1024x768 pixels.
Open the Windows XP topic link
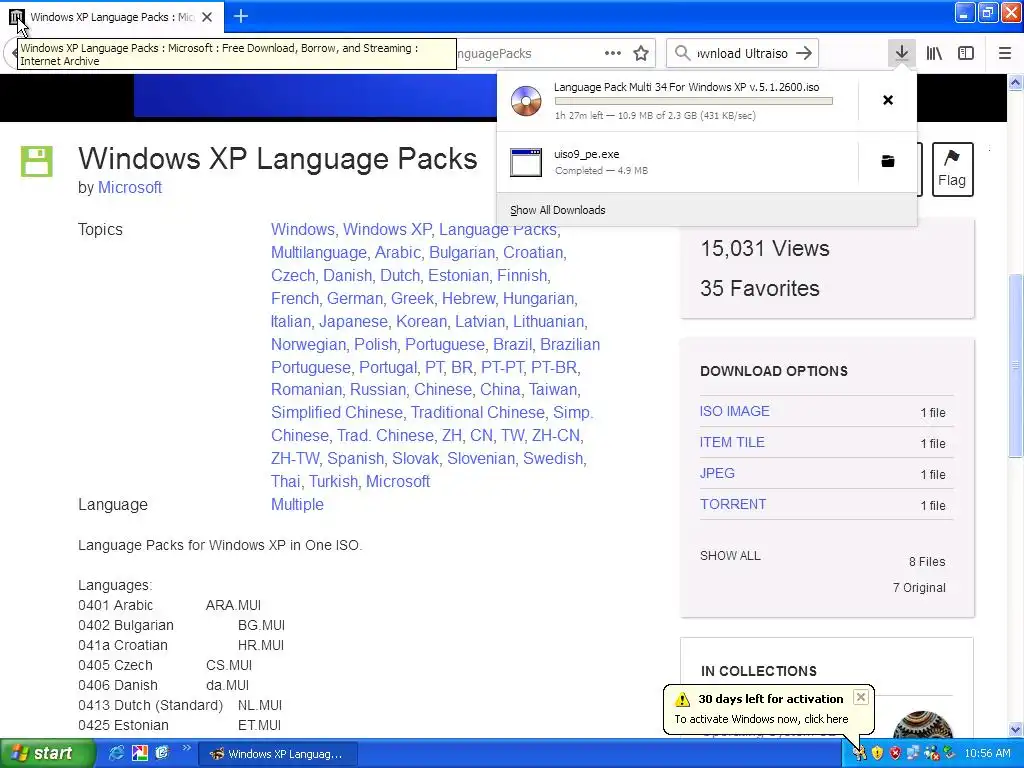(x=387, y=229)
